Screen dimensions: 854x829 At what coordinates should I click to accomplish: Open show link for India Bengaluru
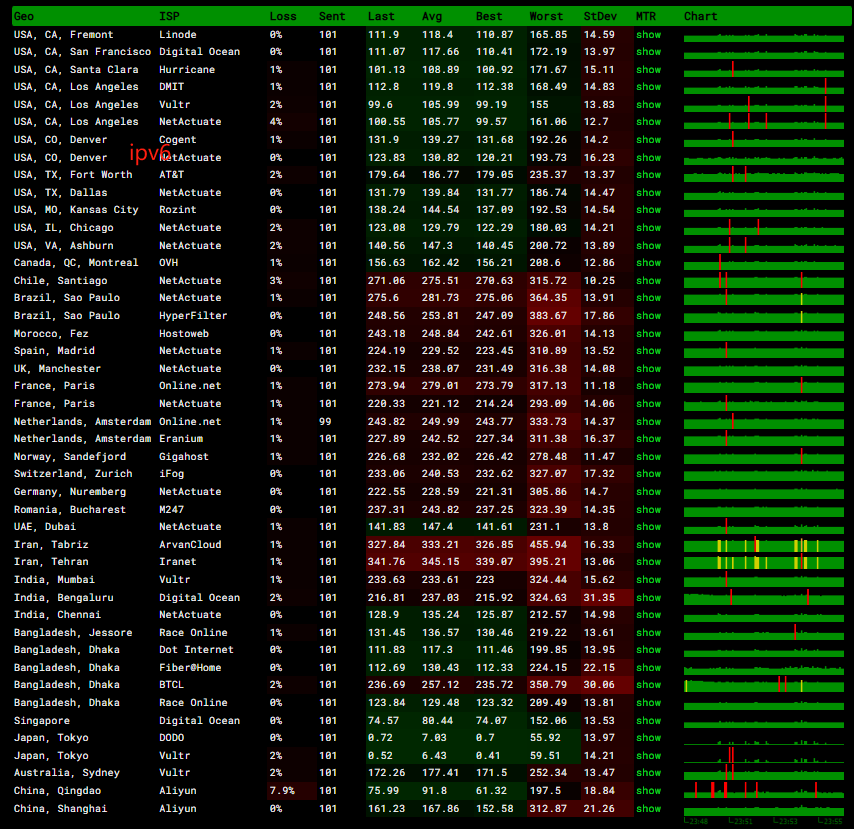(x=649, y=598)
